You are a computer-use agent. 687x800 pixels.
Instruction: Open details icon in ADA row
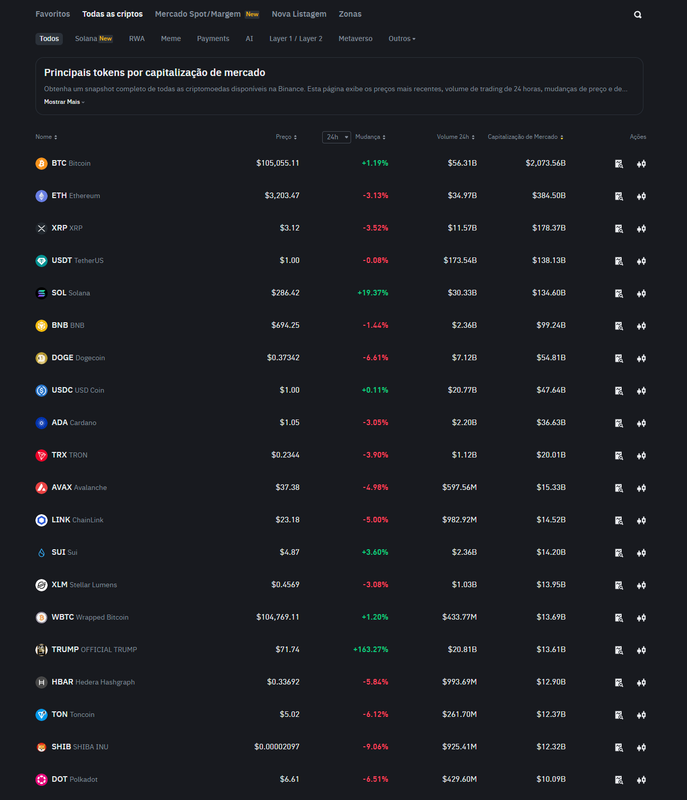(619, 423)
